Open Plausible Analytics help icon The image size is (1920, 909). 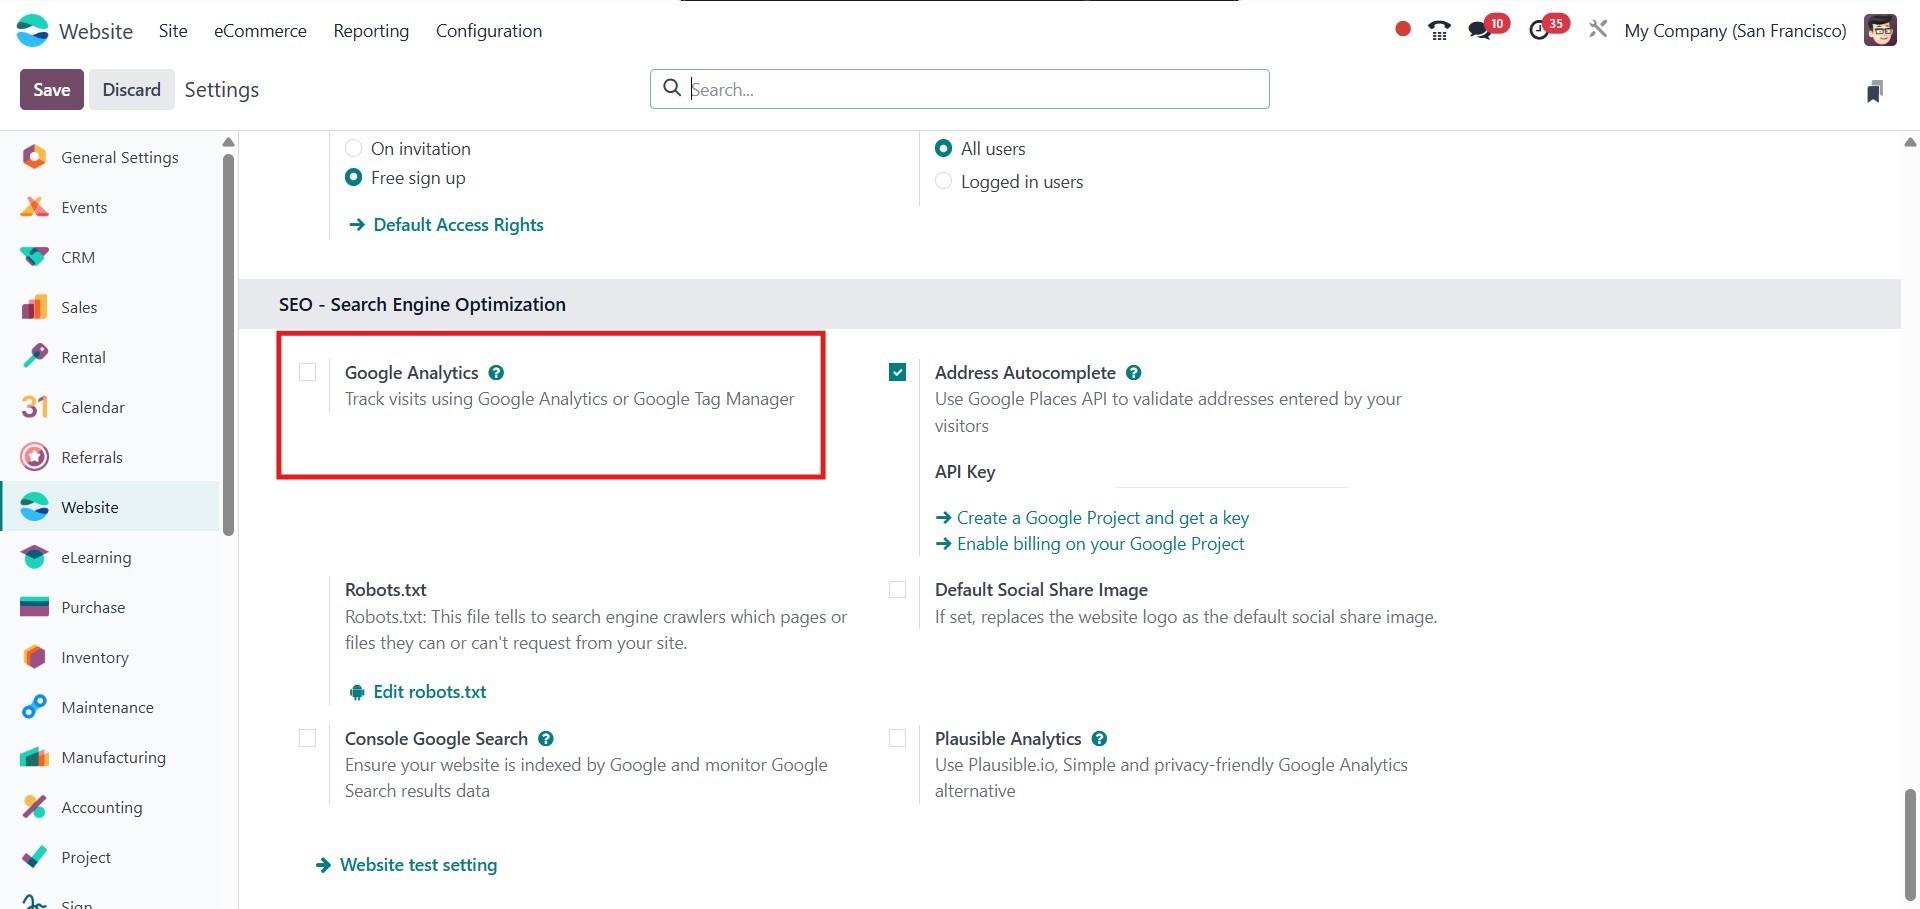[1099, 739]
